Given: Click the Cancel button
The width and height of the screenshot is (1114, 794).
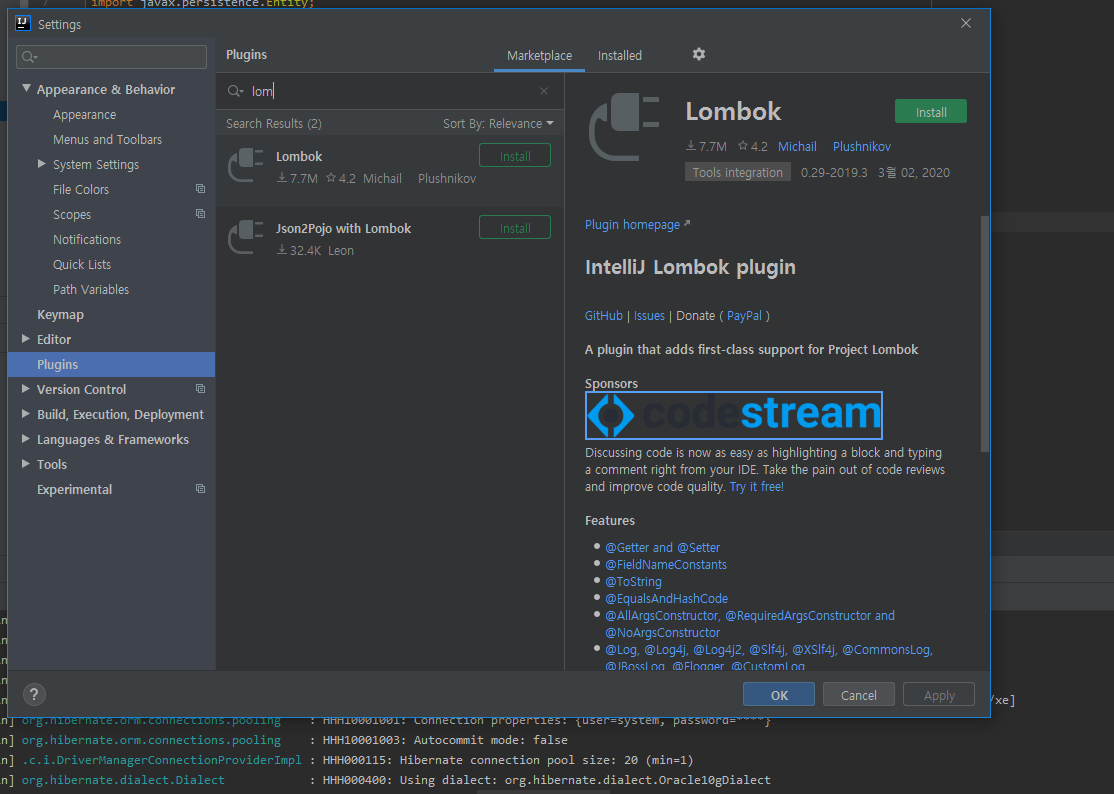Looking at the screenshot, I should coord(858,695).
